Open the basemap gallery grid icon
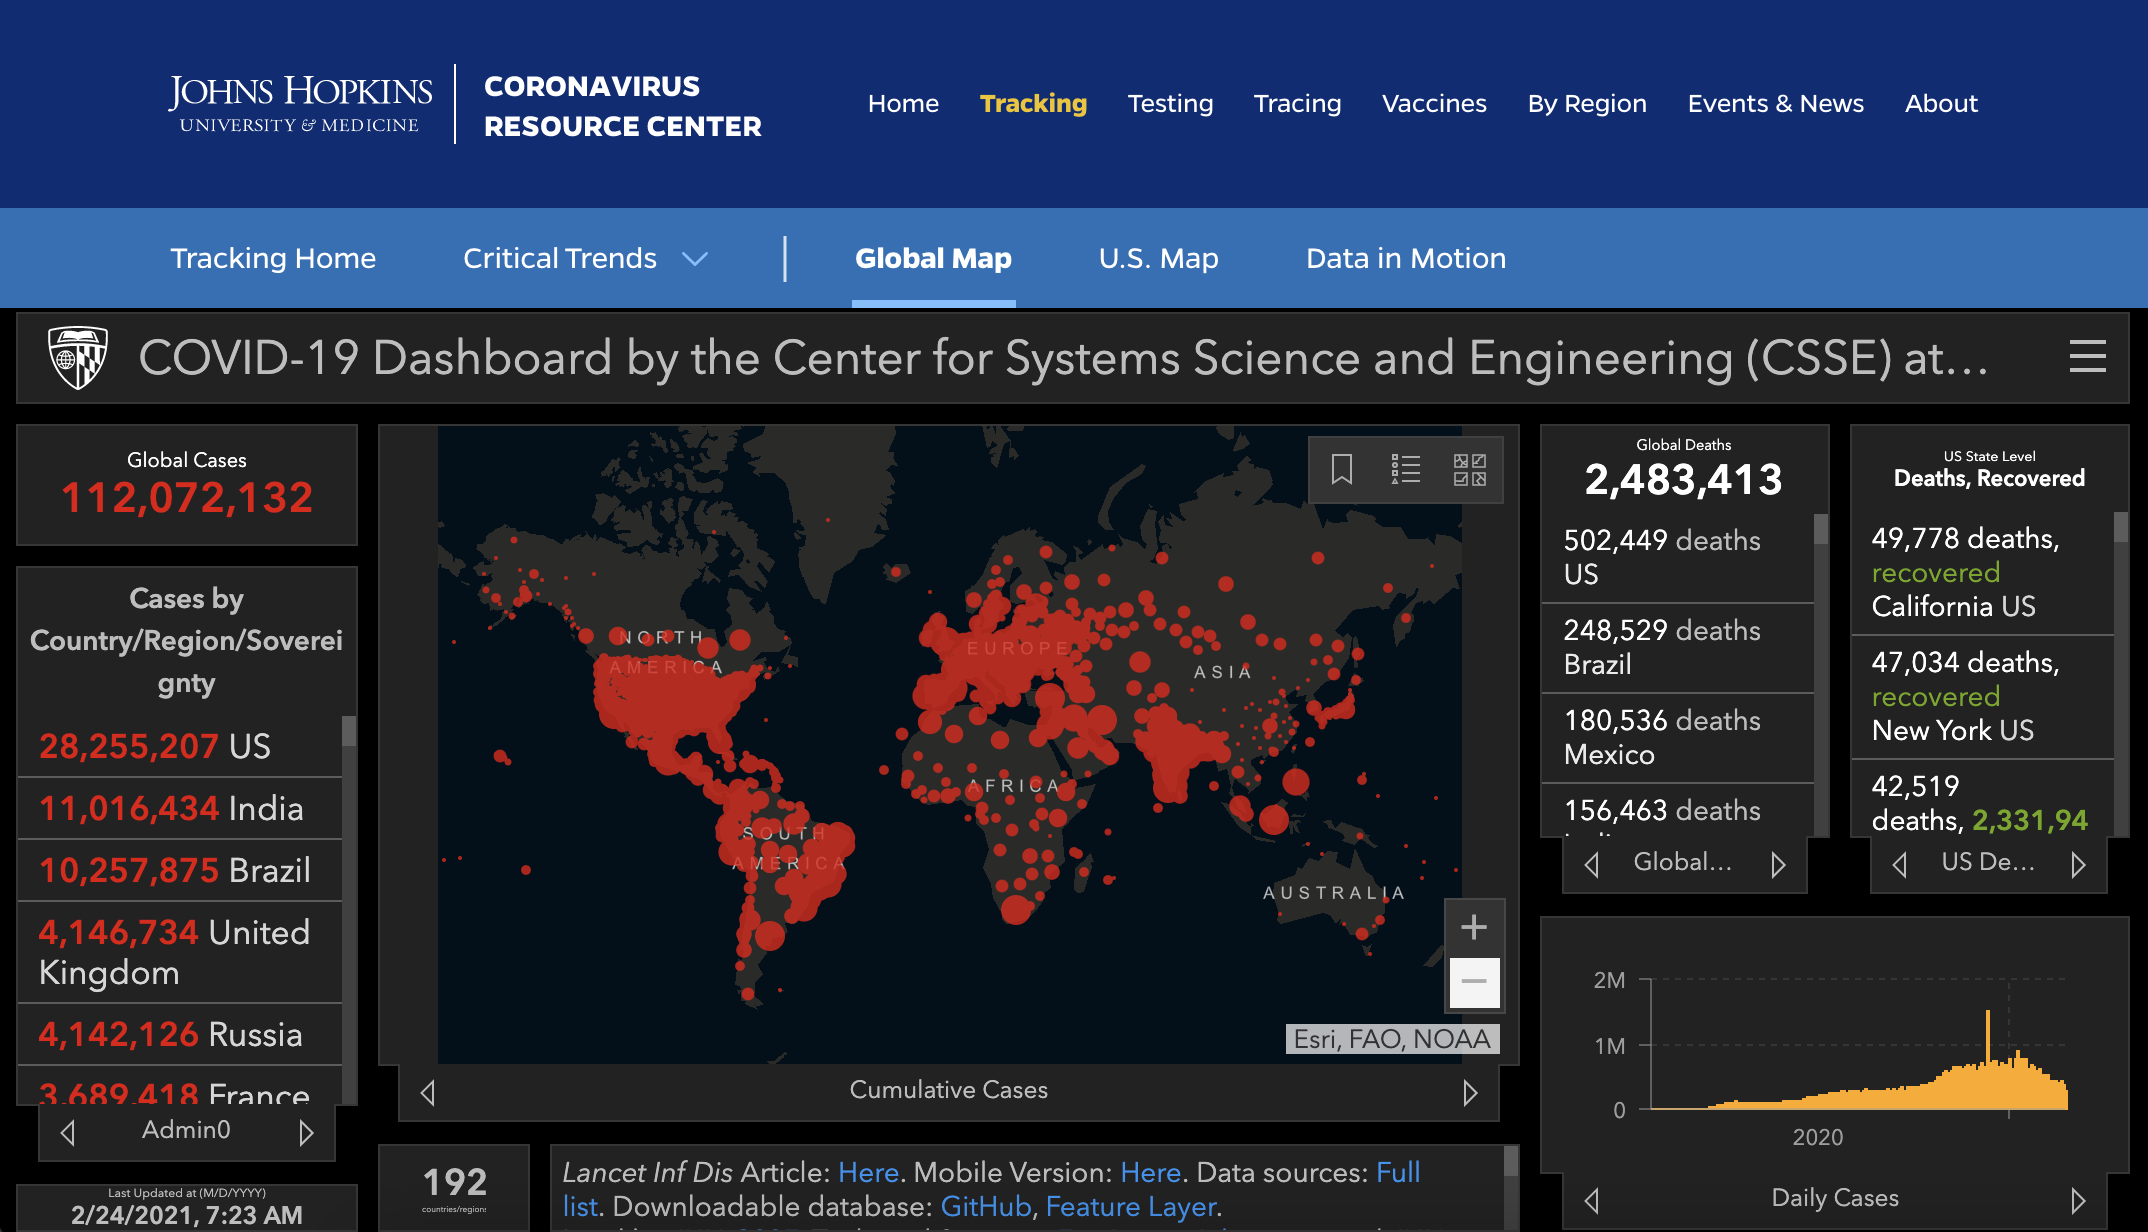Screen dimensions: 2148x1232 pyautogui.click(x=1469, y=469)
